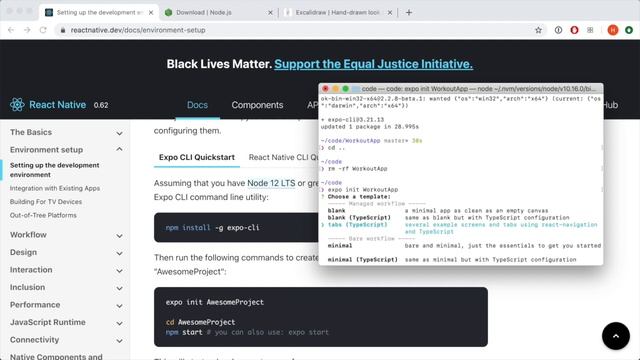
Task: Select the Expo CLI Quickstart tab
Action: (x=197, y=157)
